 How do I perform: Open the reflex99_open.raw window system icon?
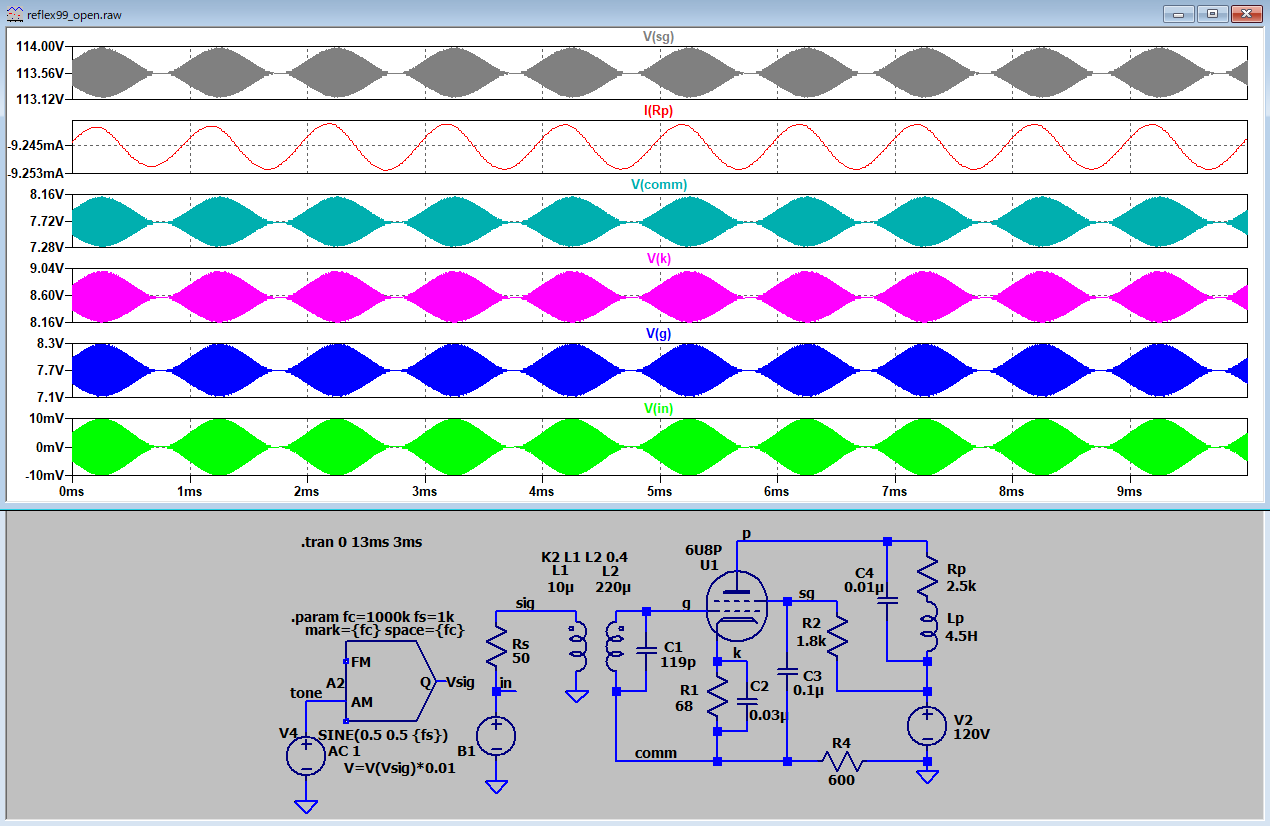[14, 13]
